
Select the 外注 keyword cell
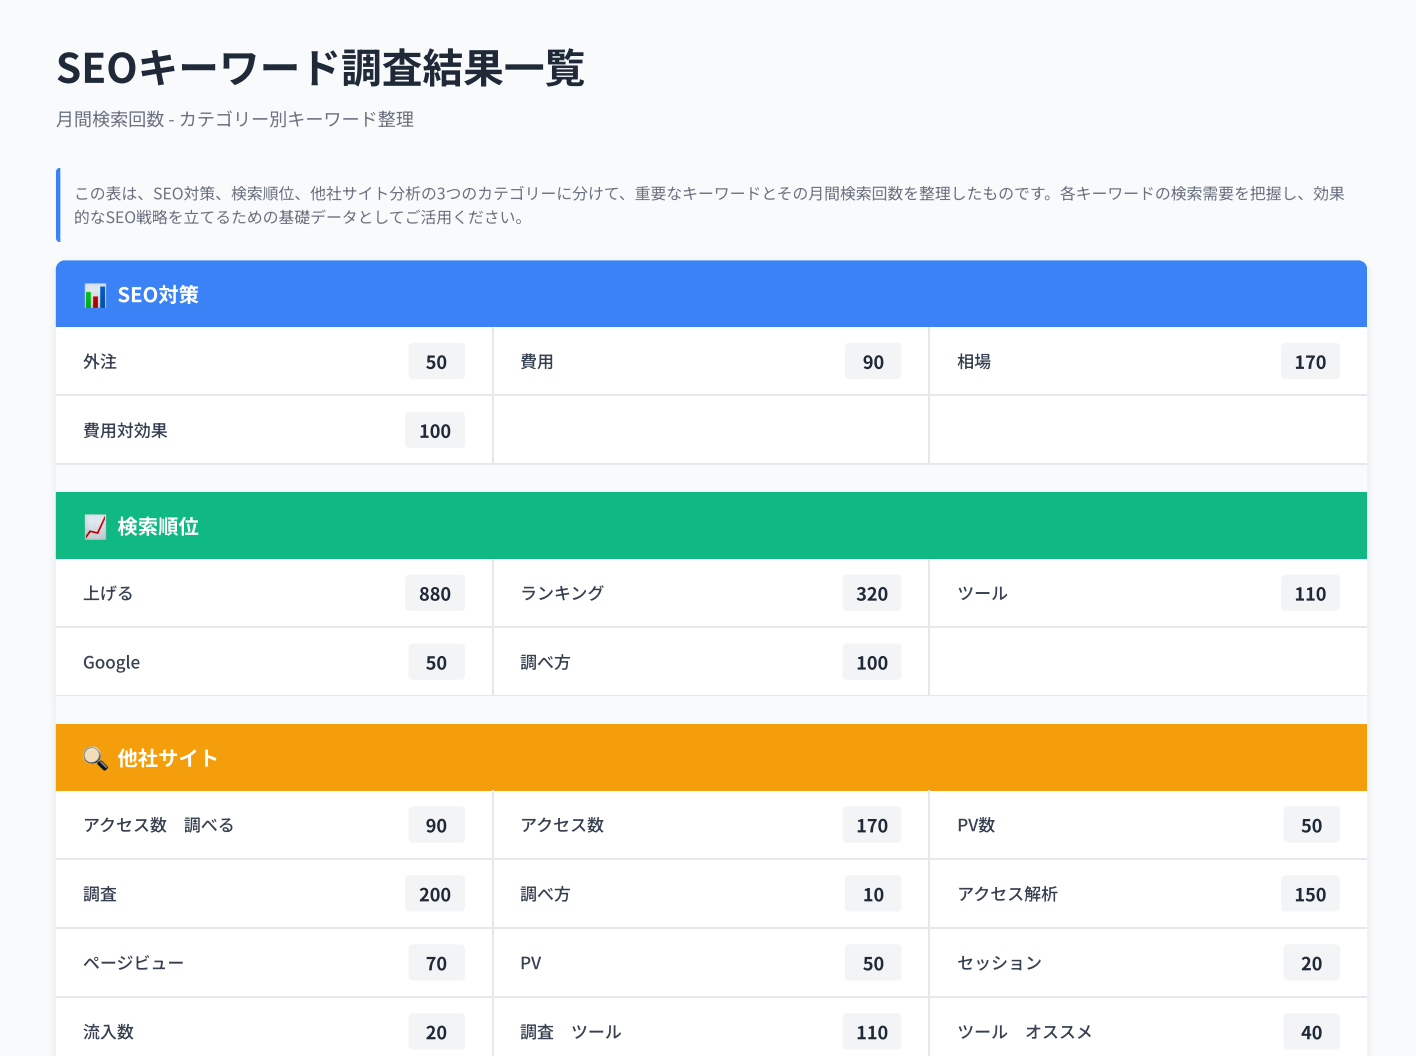[x=100, y=362]
